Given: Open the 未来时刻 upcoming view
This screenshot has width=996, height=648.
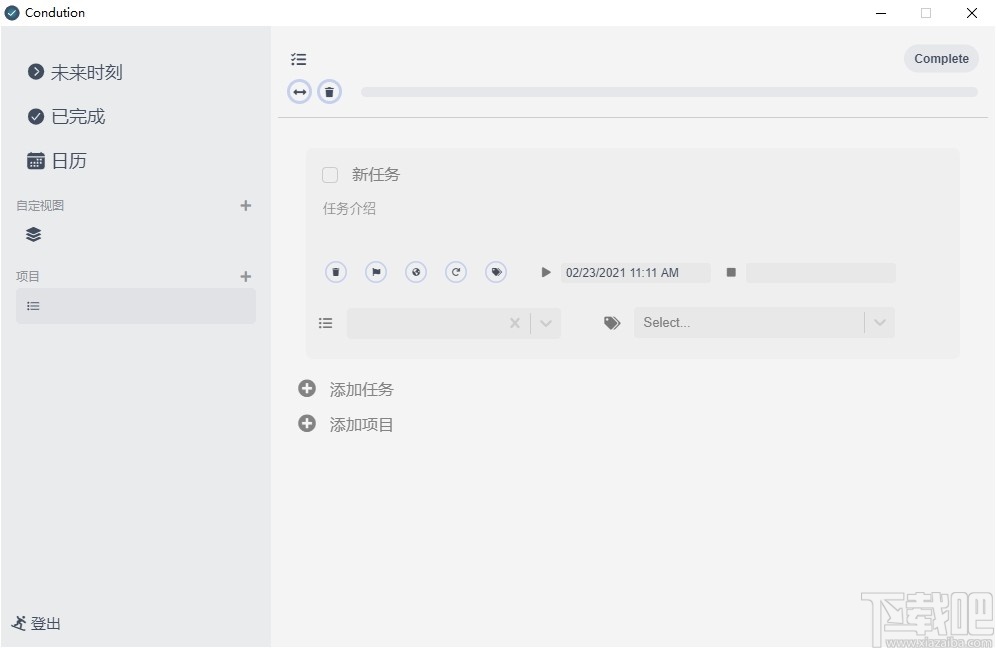Looking at the screenshot, I should coord(75,72).
